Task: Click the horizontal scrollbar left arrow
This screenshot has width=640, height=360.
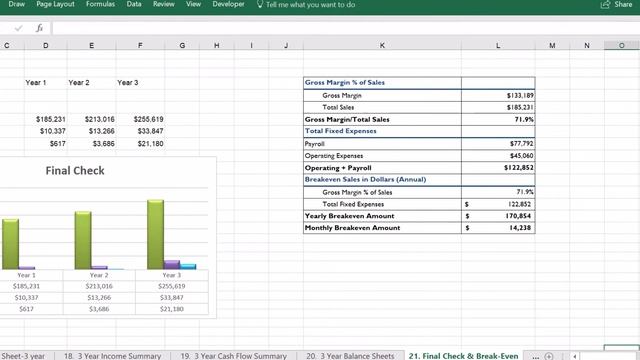Action: (x=575, y=356)
